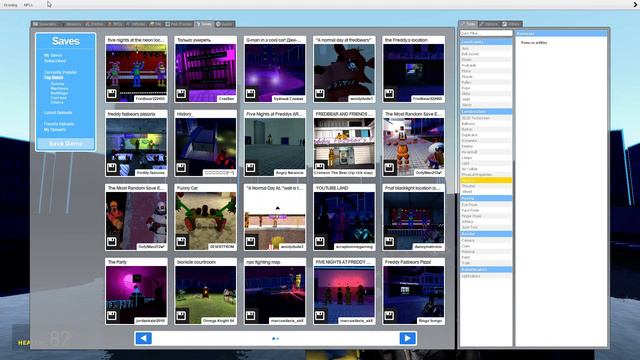
Task: Select the Duplicator tool
Action: point(486,135)
